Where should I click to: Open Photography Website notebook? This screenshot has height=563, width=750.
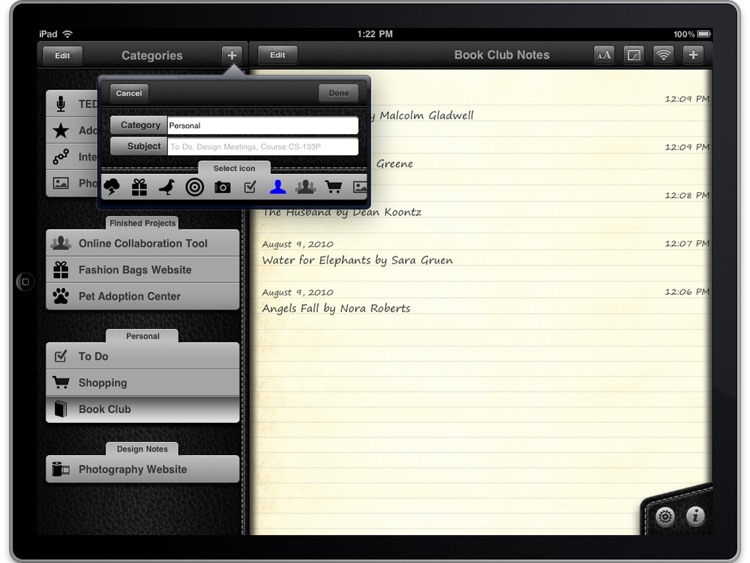[x=143, y=469]
